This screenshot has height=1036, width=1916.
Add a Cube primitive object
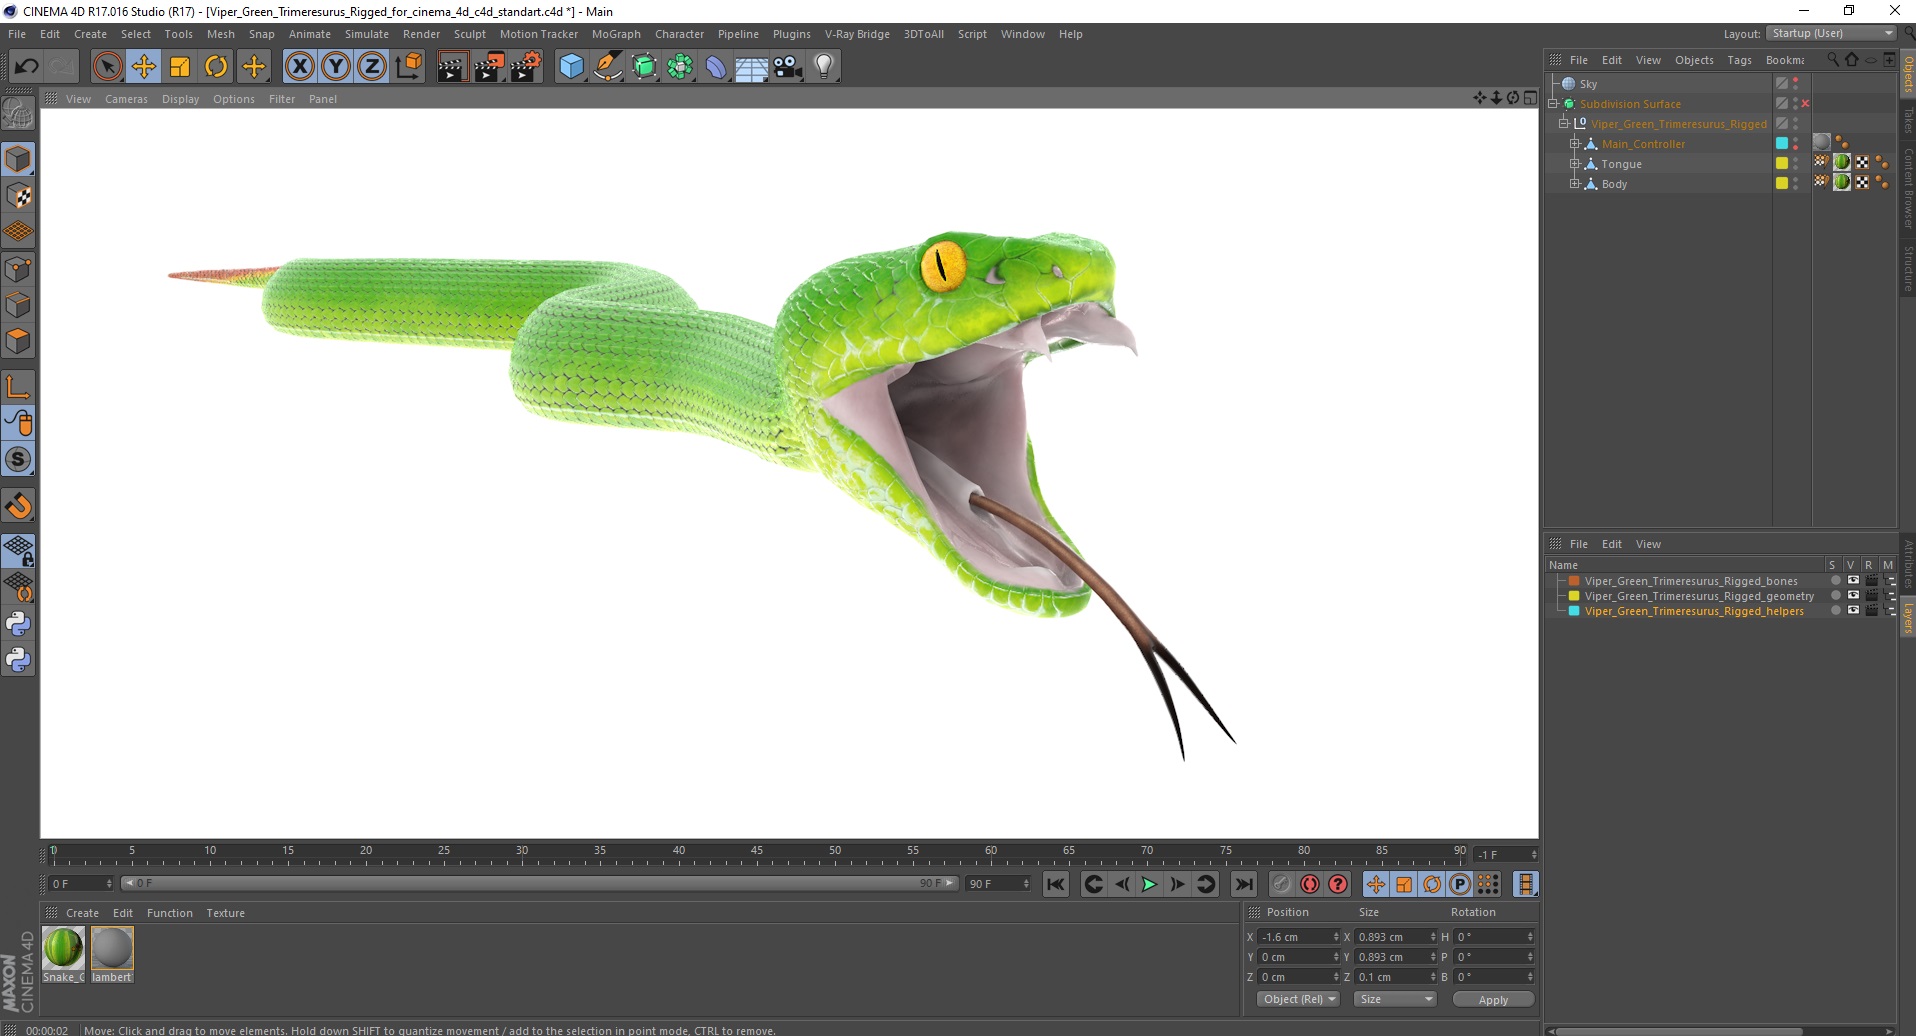pos(571,67)
